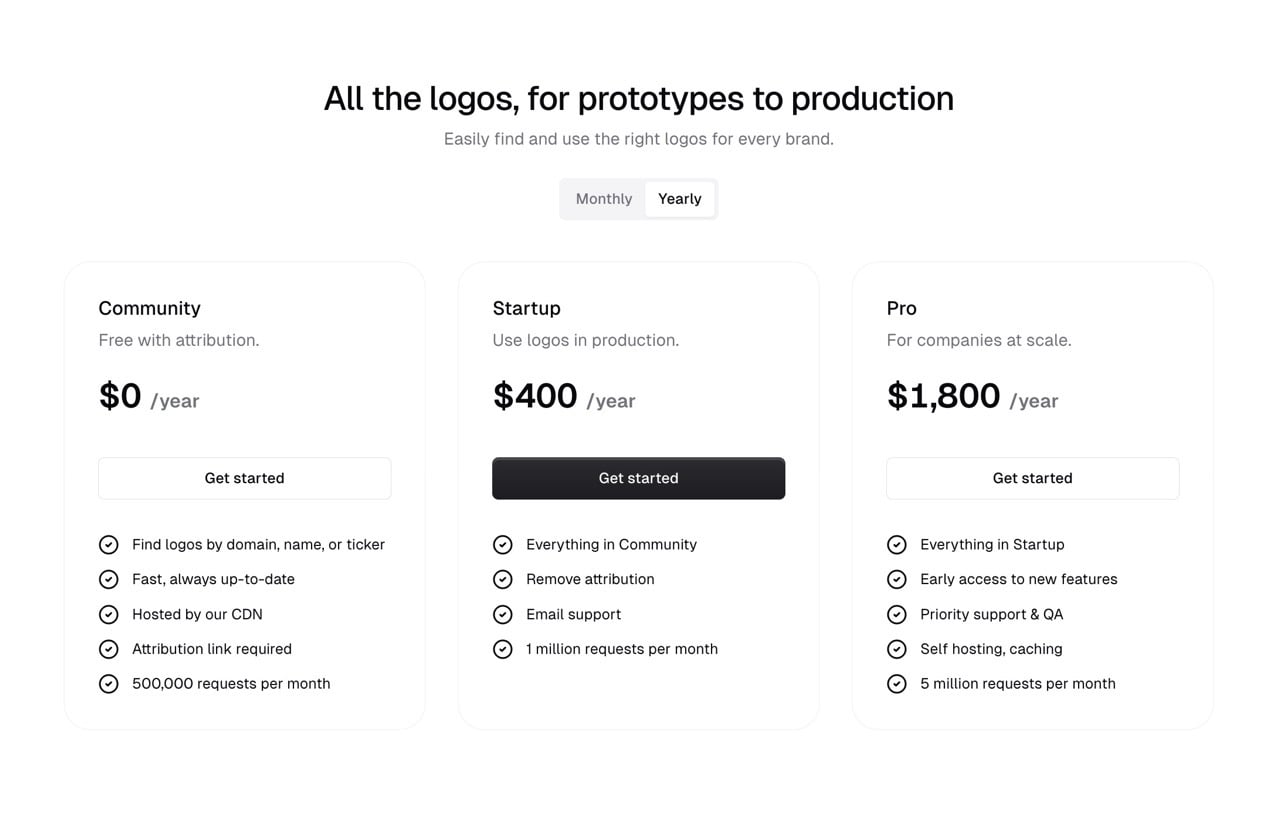The image size is (1280, 822).
Task: Click the Priority support & QA feature text
Action: click(x=991, y=614)
